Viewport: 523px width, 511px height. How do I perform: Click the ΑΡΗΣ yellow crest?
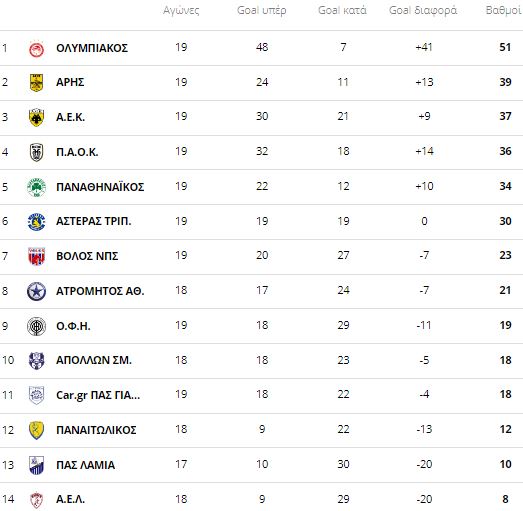pyautogui.click(x=36, y=82)
